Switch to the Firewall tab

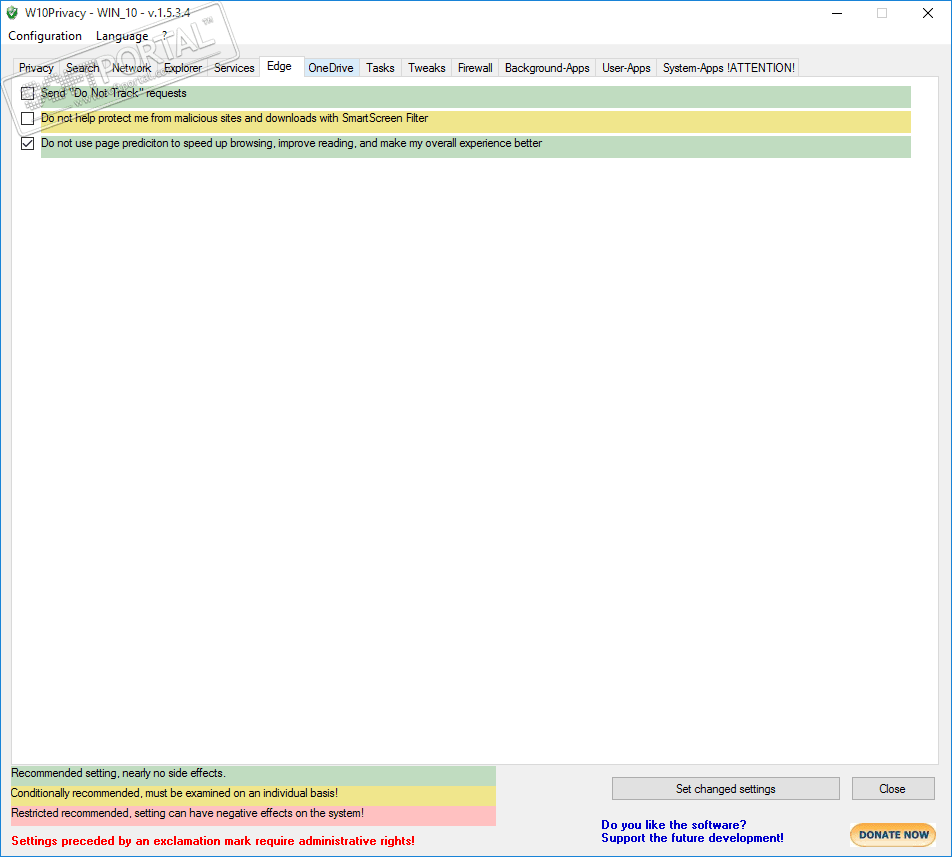tap(475, 68)
